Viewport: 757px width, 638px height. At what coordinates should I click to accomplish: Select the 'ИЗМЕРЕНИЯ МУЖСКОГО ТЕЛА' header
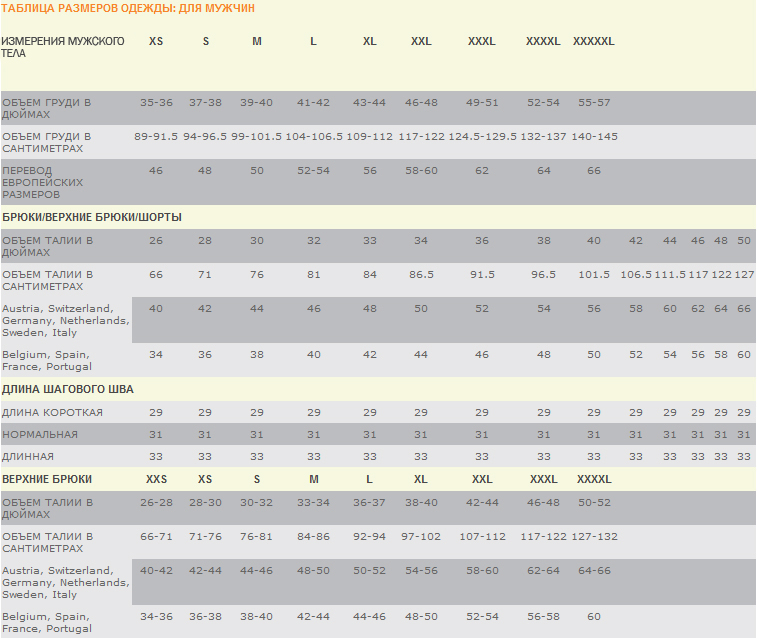63,47
